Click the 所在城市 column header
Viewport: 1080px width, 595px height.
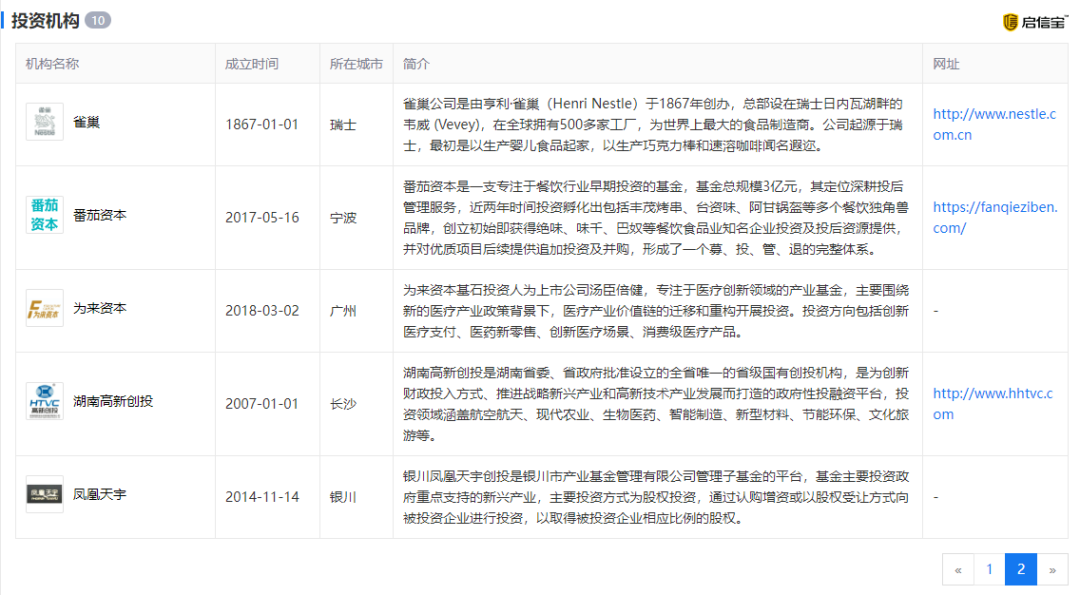[x=356, y=64]
